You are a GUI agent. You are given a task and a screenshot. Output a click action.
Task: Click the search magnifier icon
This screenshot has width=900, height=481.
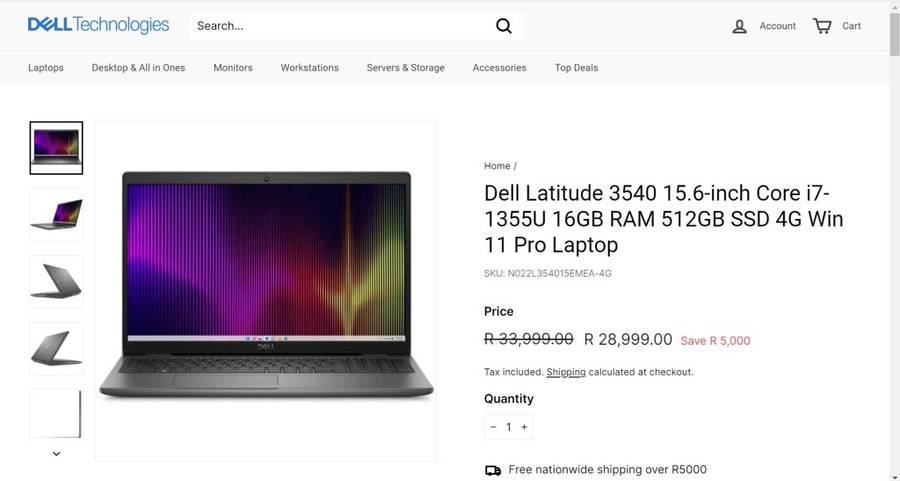click(503, 26)
